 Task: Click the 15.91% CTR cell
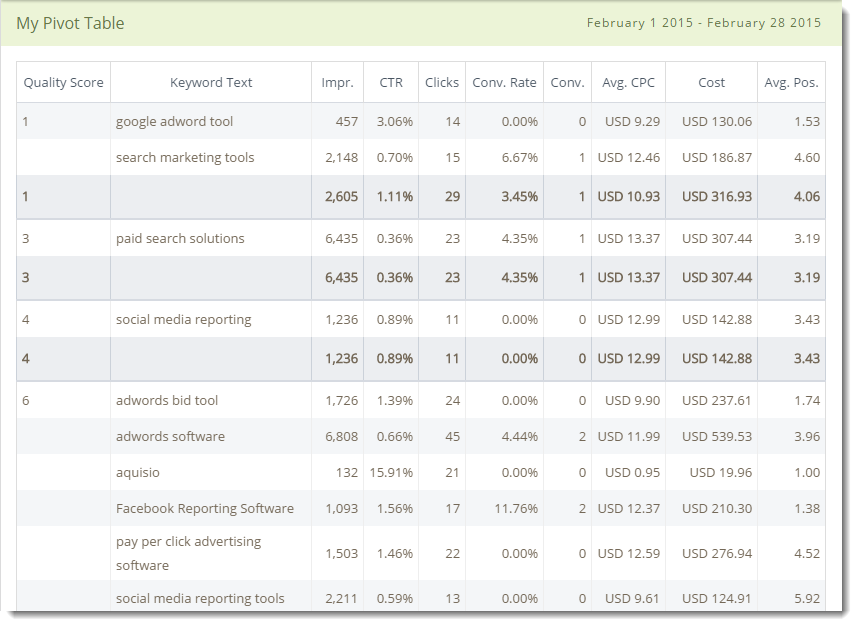pyautogui.click(x=391, y=472)
